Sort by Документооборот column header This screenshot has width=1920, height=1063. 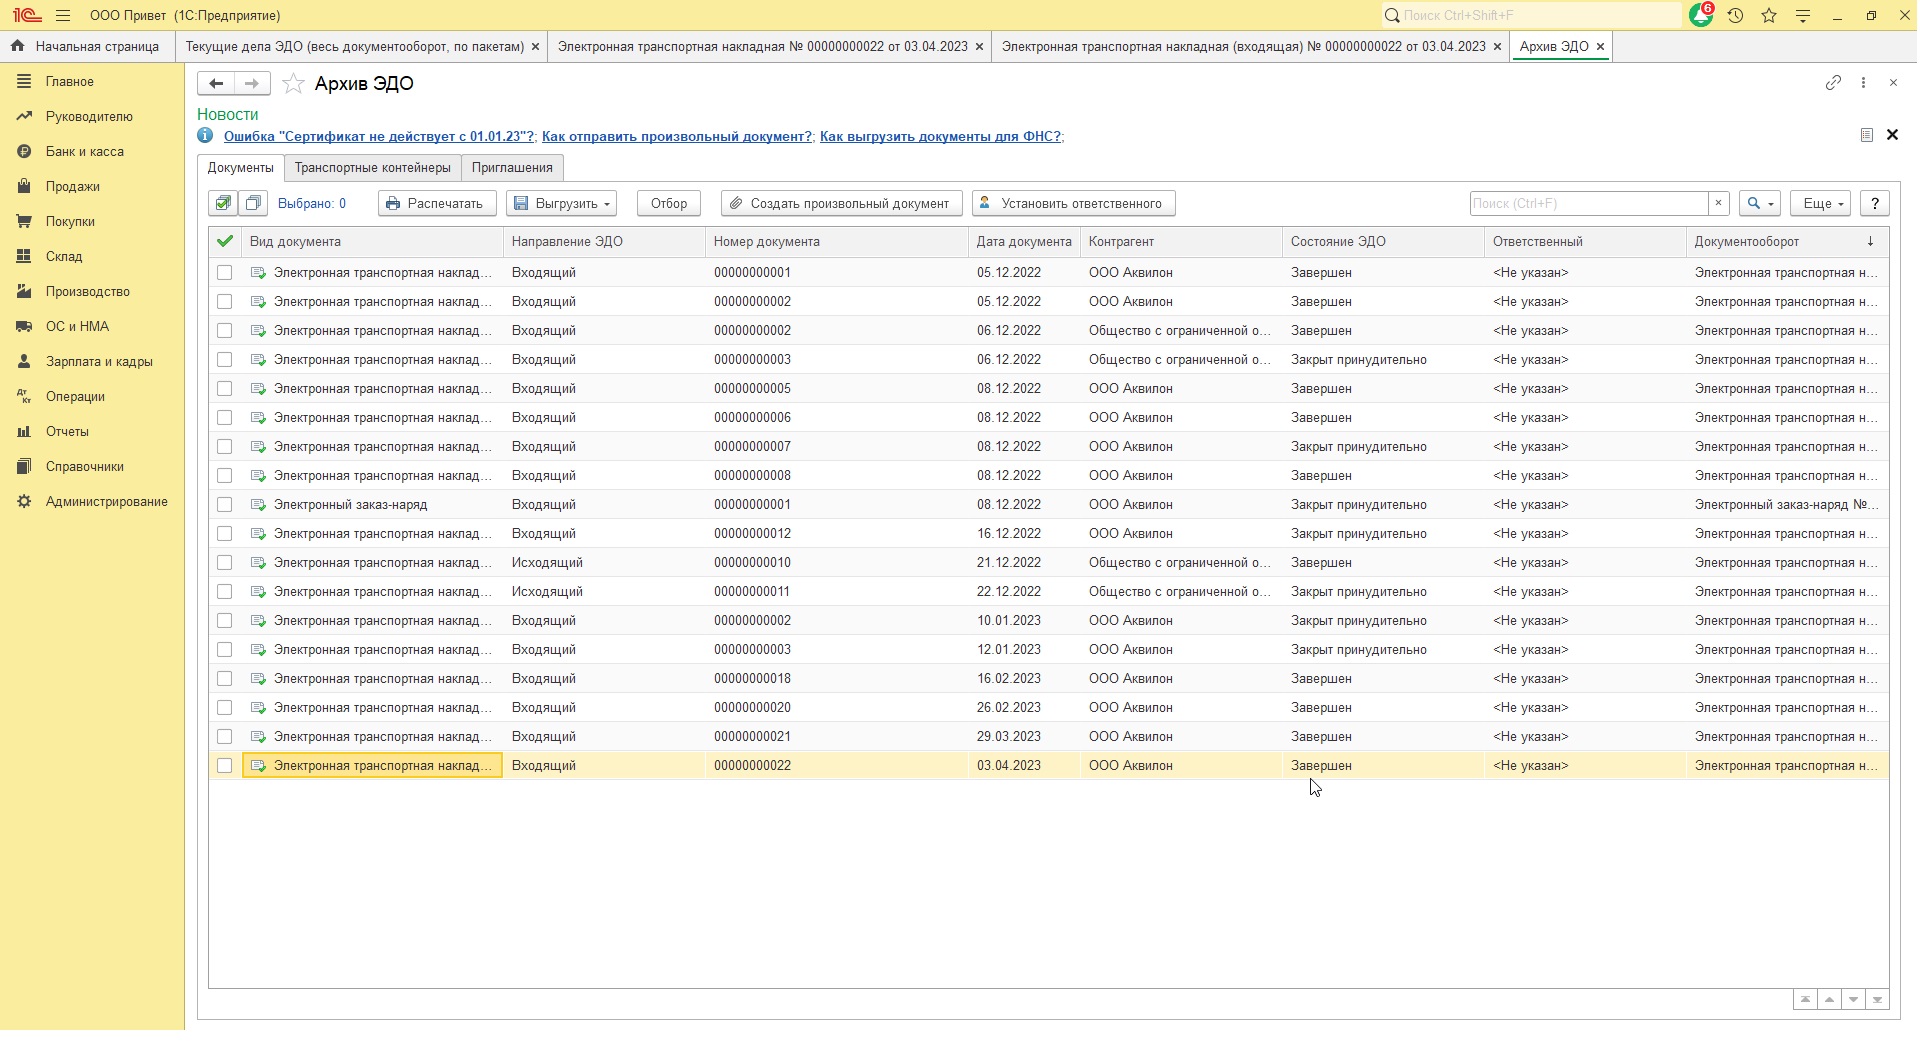[x=1786, y=241]
